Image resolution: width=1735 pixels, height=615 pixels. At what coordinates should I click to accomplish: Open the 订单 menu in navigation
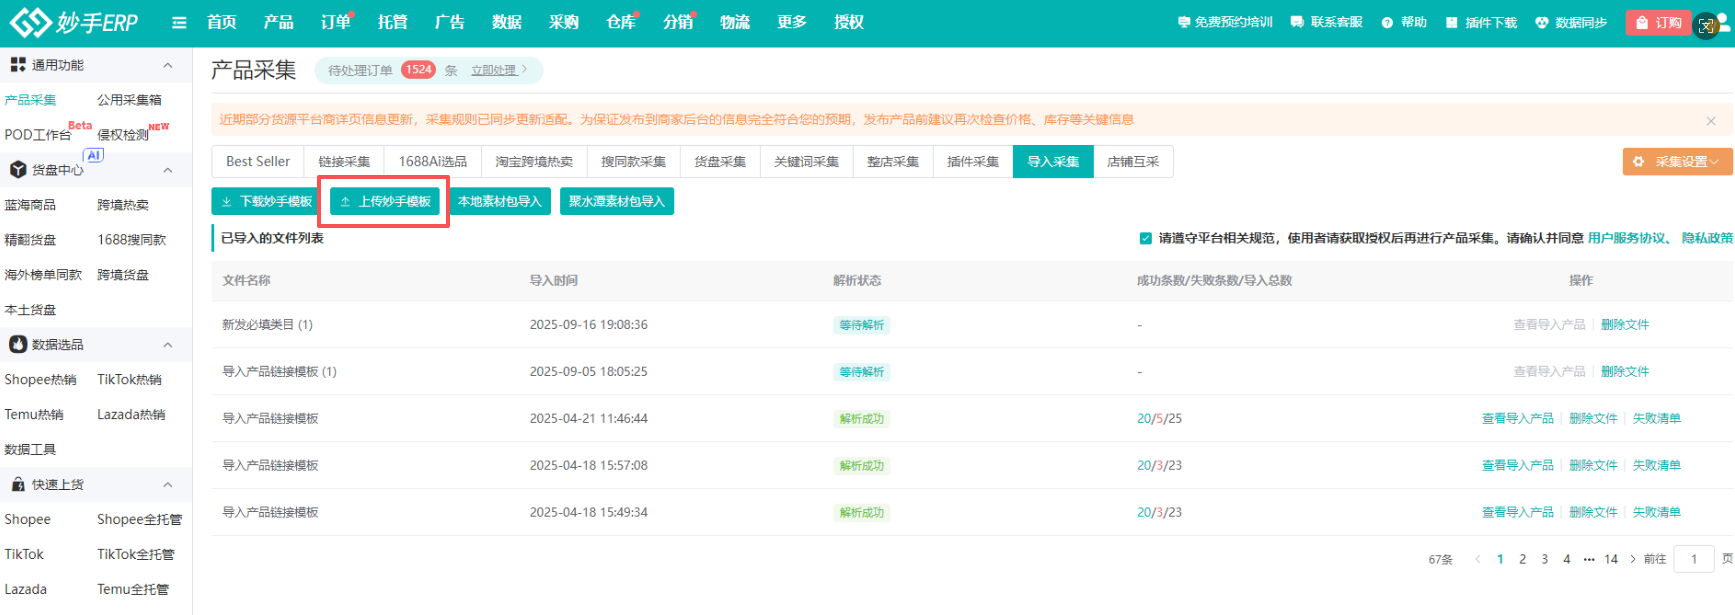(335, 22)
